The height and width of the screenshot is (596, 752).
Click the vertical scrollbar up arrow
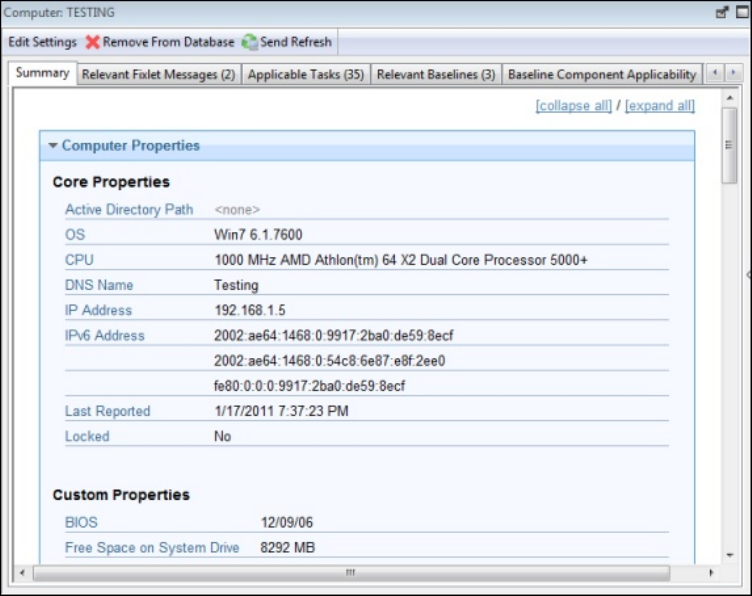pyautogui.click(x=730, y=98)
